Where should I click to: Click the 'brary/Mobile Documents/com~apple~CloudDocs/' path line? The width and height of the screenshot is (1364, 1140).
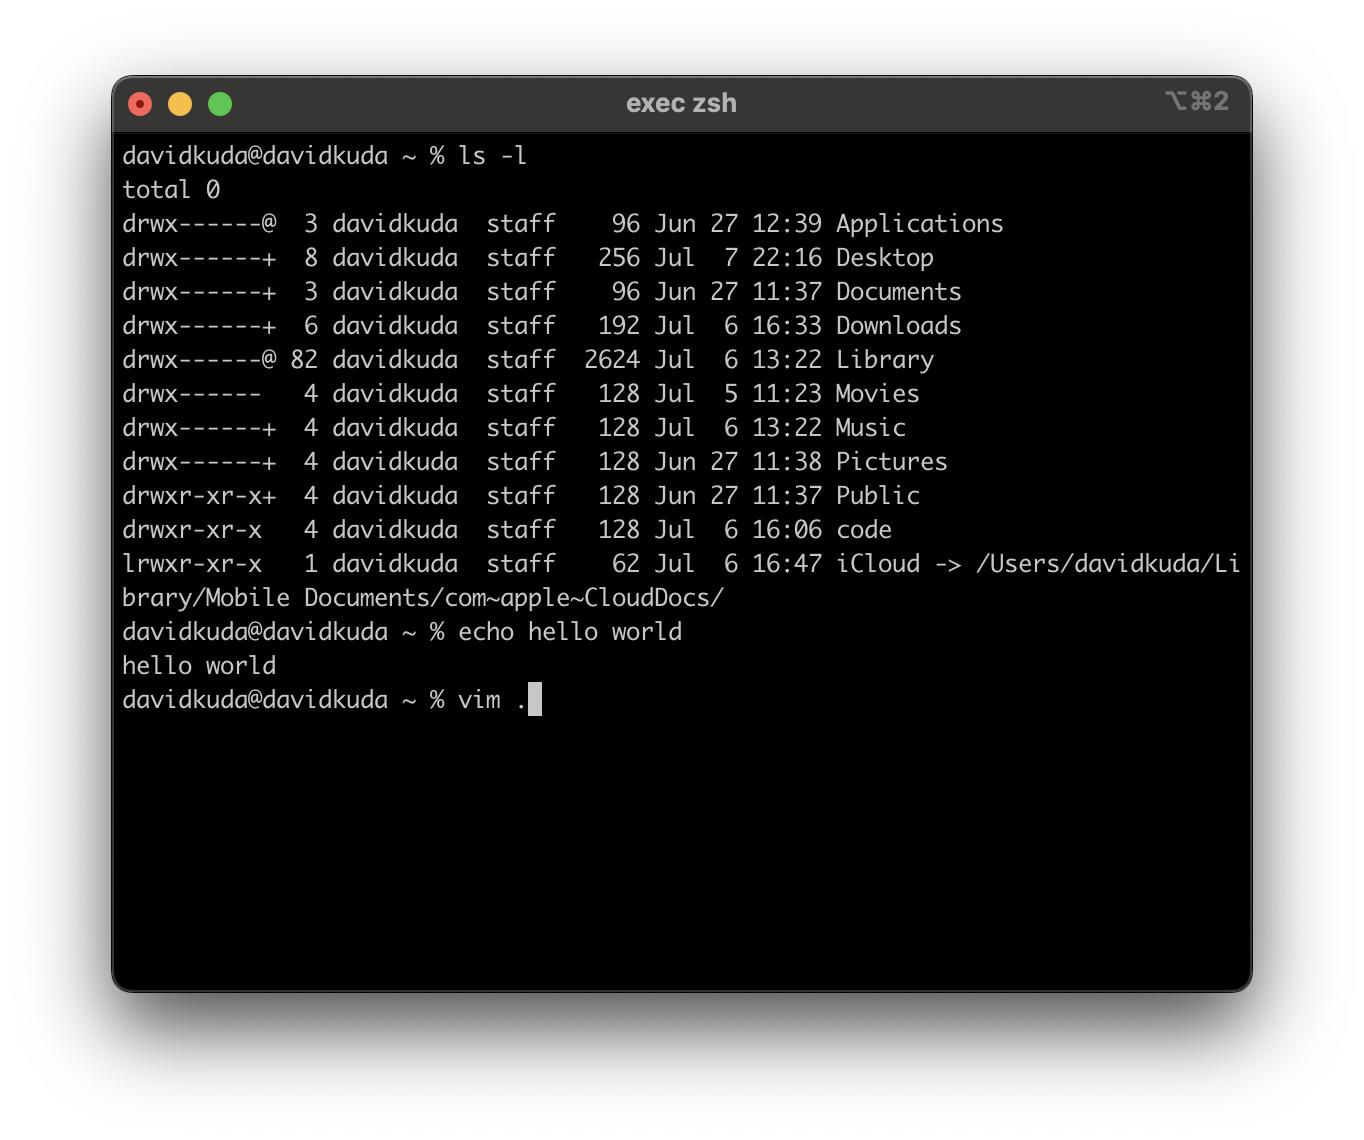coord(423,598)
